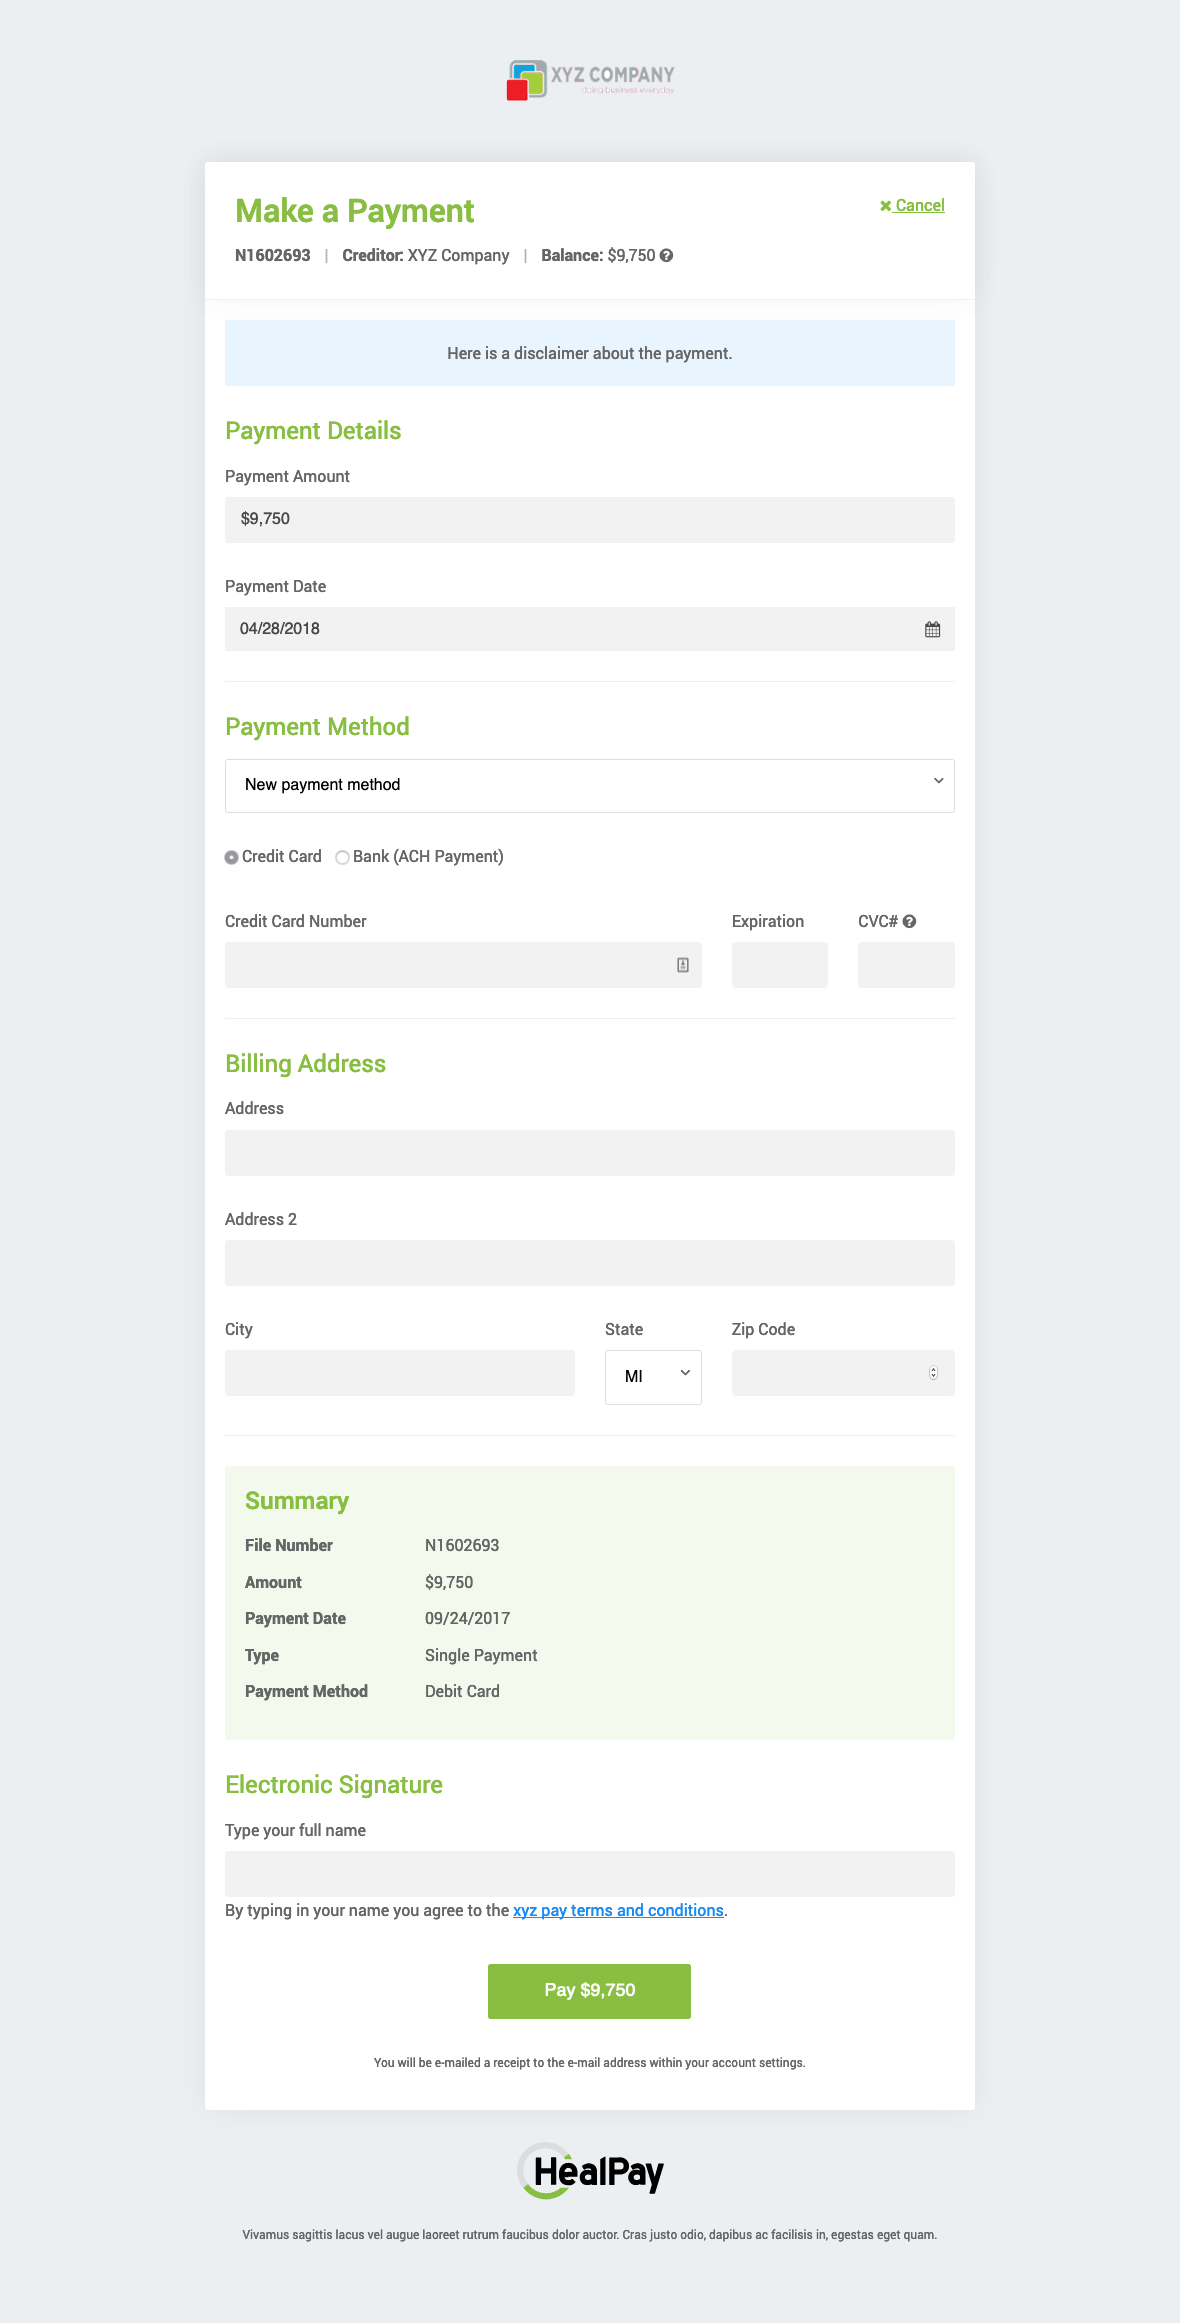This screenshot has width=1180, height=2323.
Task: Click the City input field
Action: pos(400,1373)
